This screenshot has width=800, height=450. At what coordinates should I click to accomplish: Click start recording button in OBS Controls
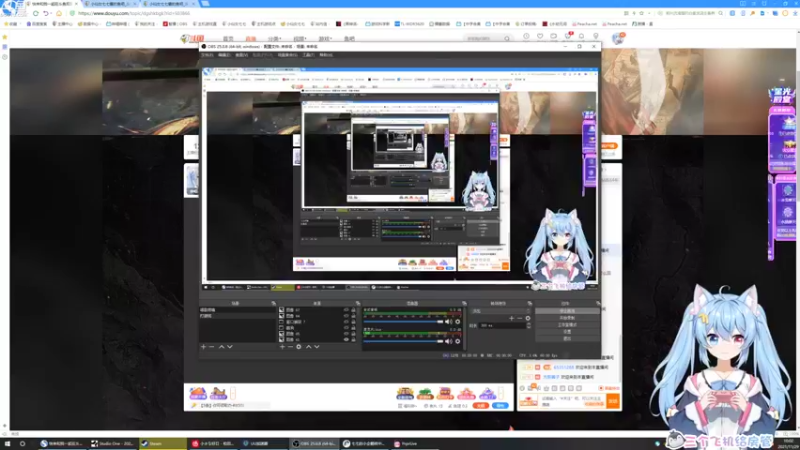coord(567,318)
